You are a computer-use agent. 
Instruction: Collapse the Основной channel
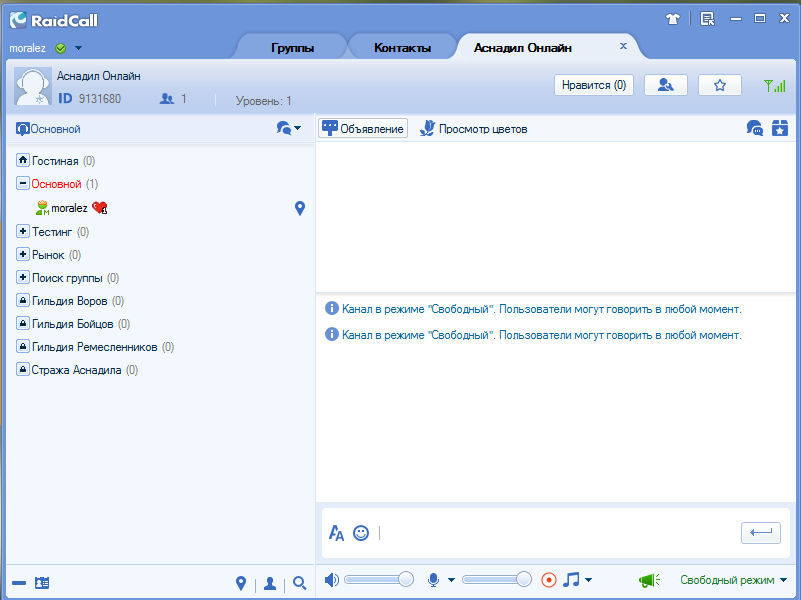(x=22, y=183)
